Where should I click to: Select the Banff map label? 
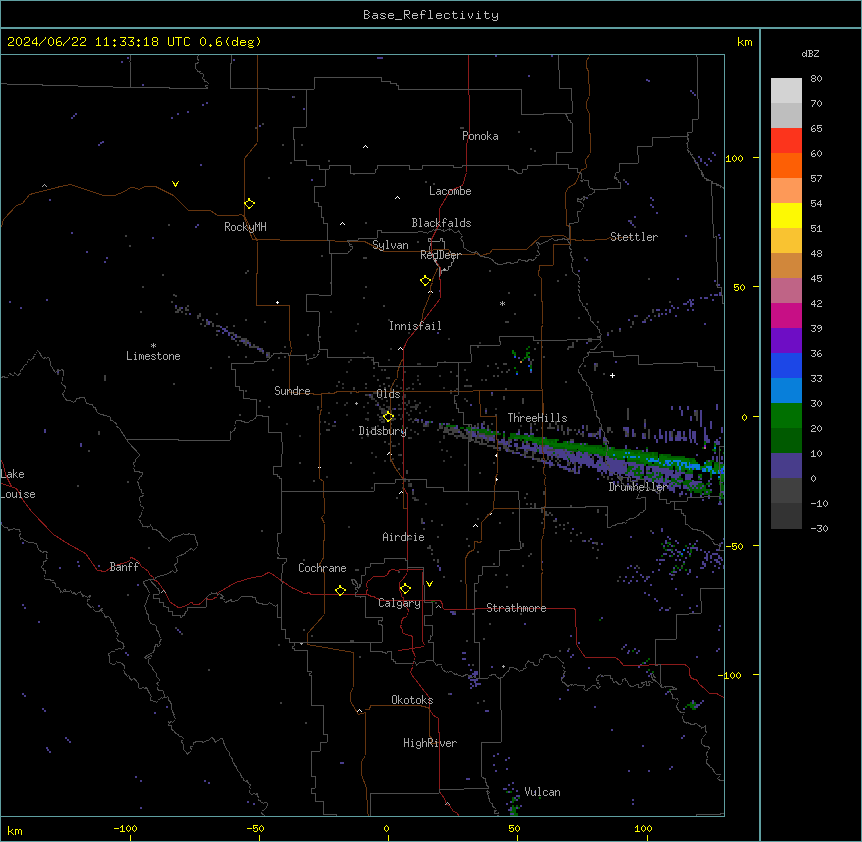click(x=124, y=567)
